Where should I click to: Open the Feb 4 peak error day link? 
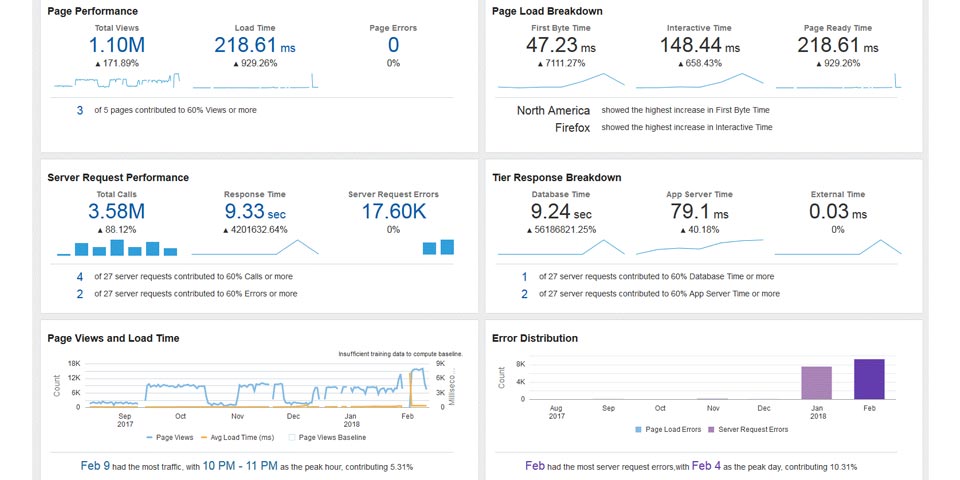point(707,466)
